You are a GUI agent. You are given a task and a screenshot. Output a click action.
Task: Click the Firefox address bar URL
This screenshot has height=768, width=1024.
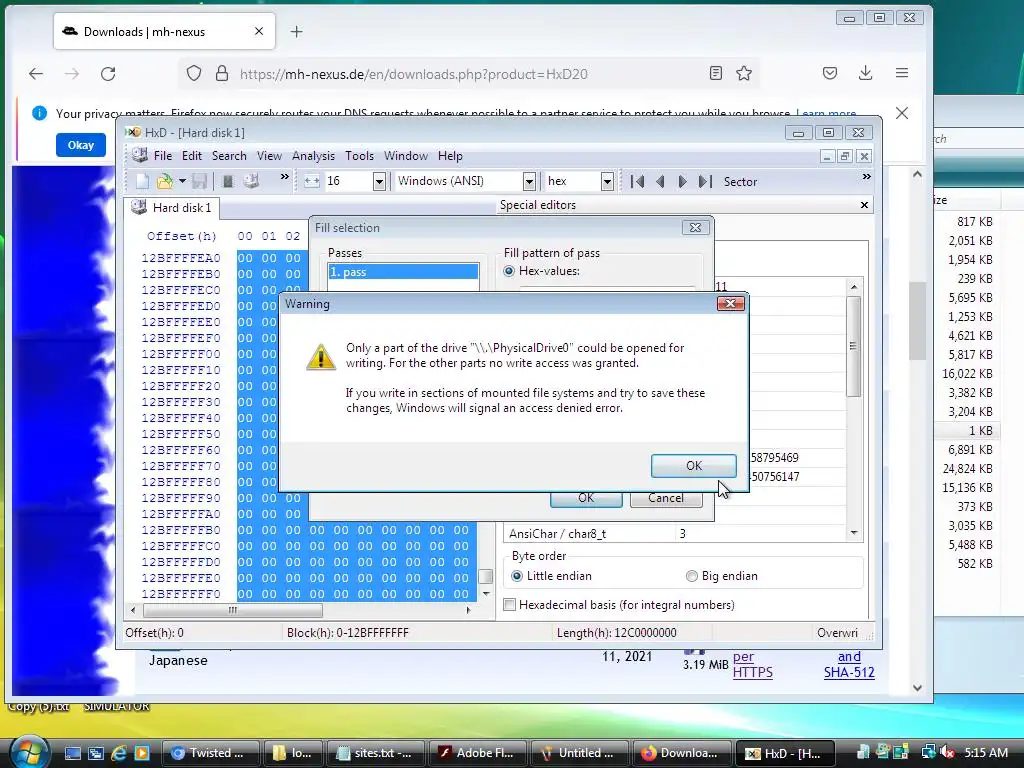[413, 74]
